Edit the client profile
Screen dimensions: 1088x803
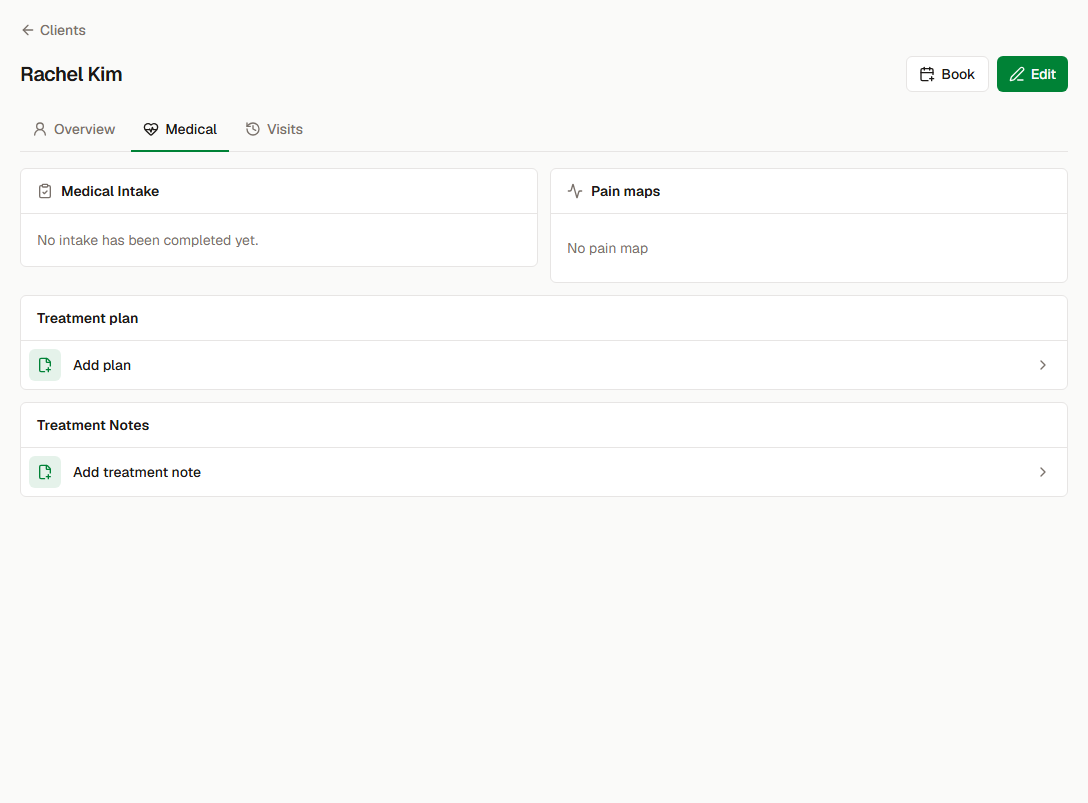pyautogui.click(x=1032, y=74)
